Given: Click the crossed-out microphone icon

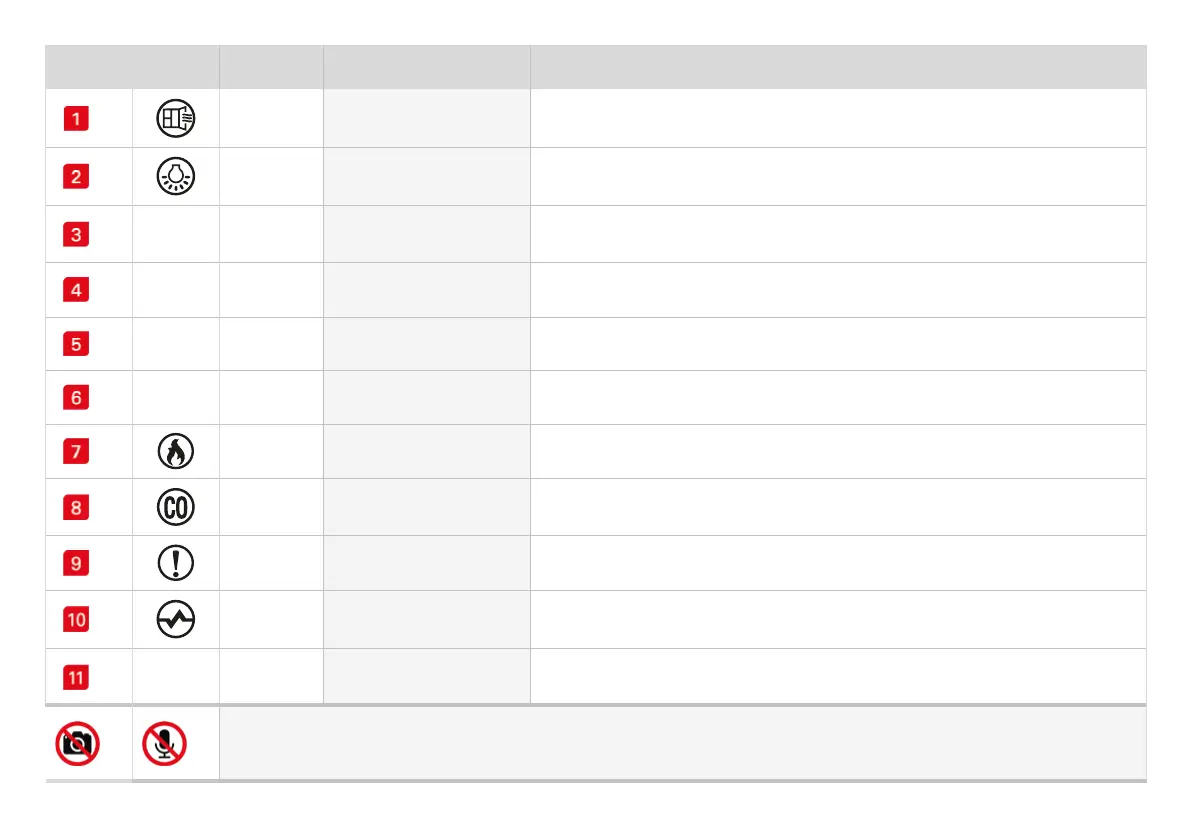Looking at the screenshot, I should (164, 744).
